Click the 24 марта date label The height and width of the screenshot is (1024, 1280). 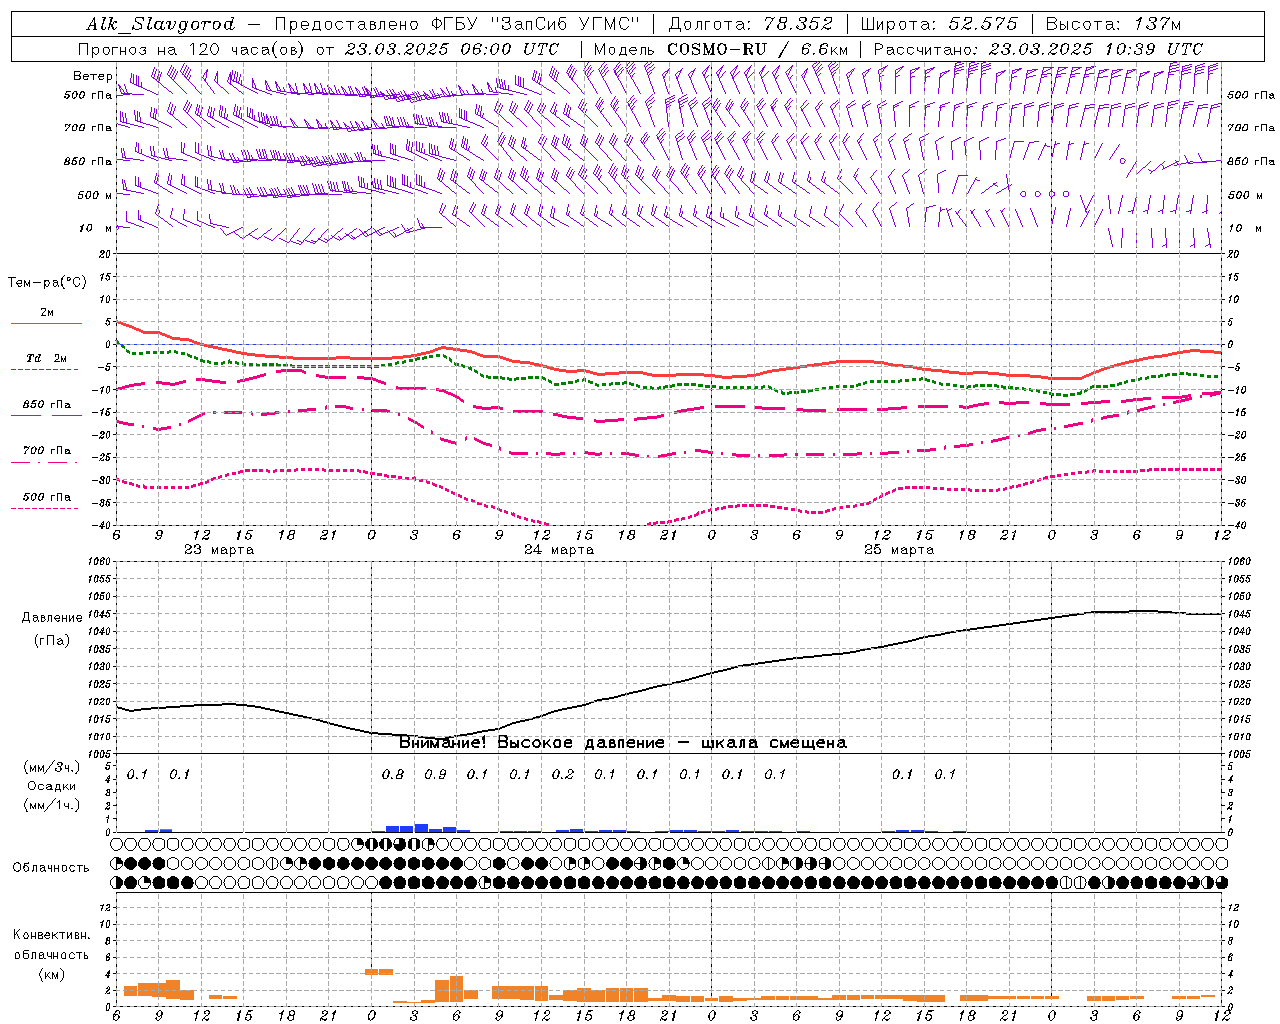pos(559,550)
